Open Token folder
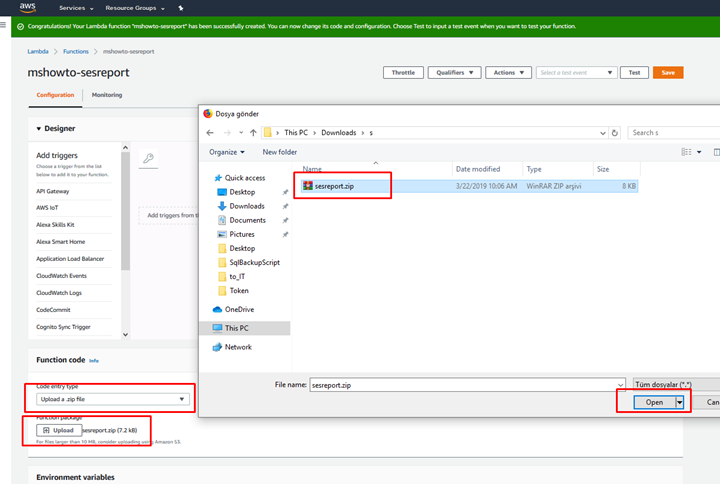The height and width of the screenshot is (484, 720). [239, 291]
